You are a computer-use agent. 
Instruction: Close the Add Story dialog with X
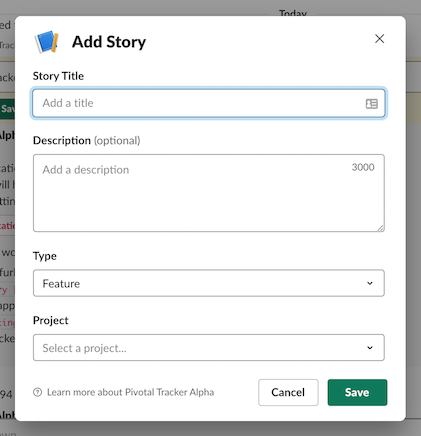coord(379,39)
